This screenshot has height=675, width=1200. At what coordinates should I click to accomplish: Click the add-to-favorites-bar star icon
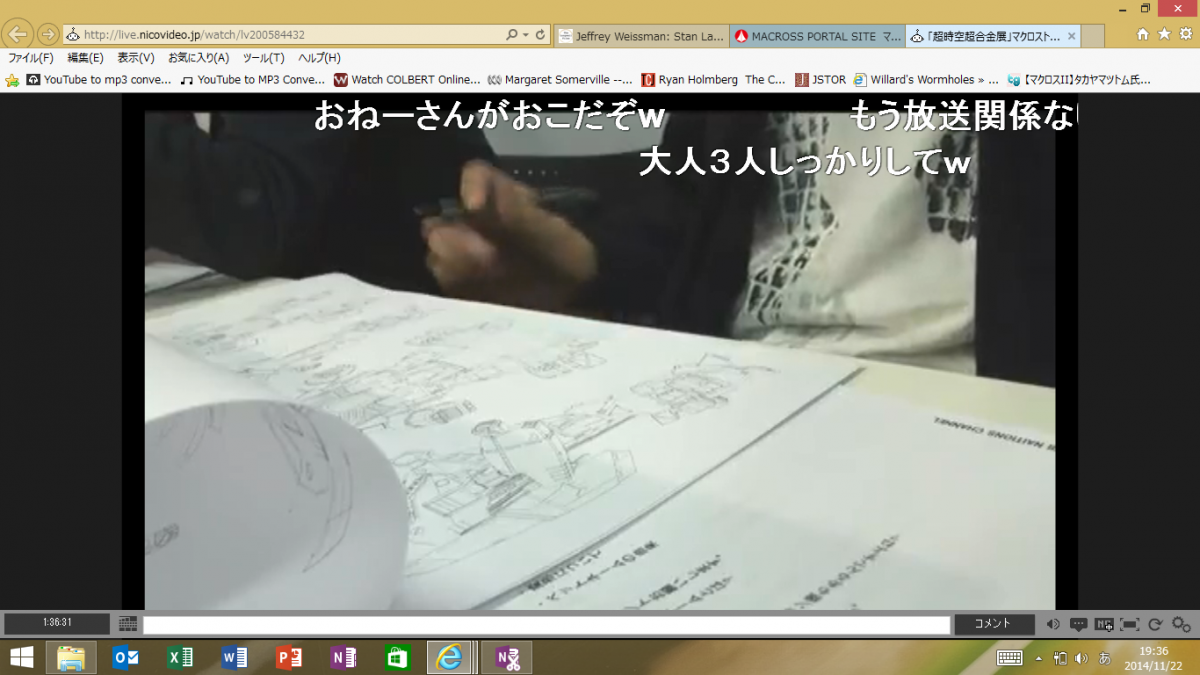tap(12, 80)
